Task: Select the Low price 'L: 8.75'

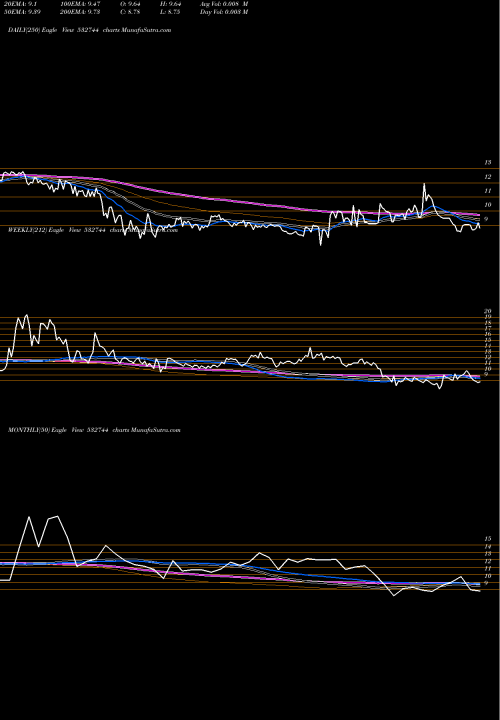Action: click(x=170, y=12)
